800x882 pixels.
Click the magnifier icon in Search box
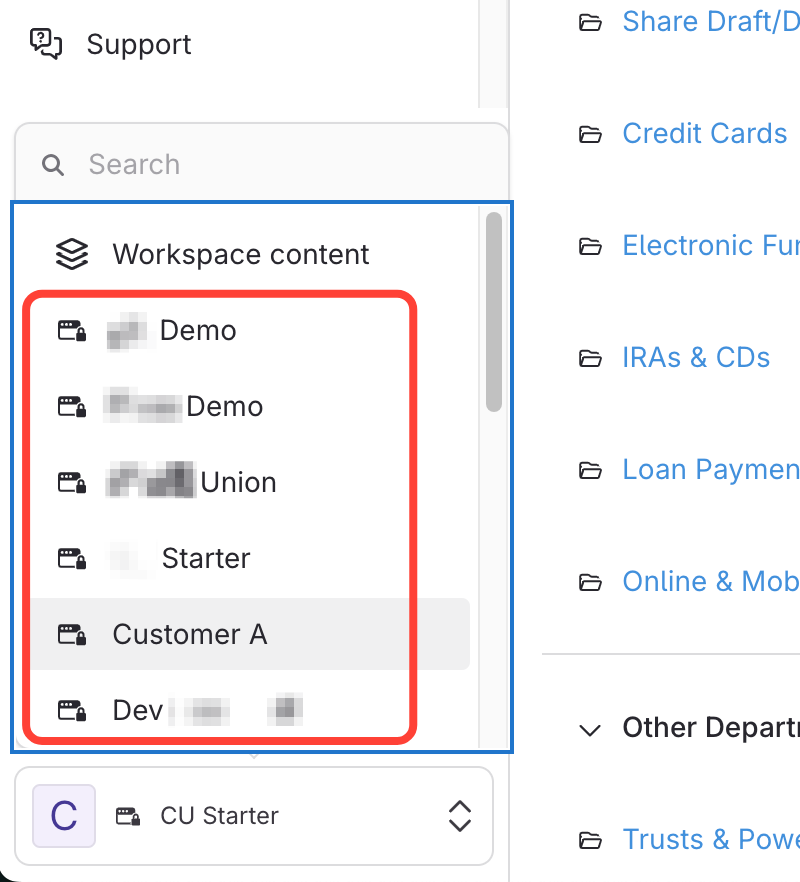pyautogui.click(x=53, y=165)
